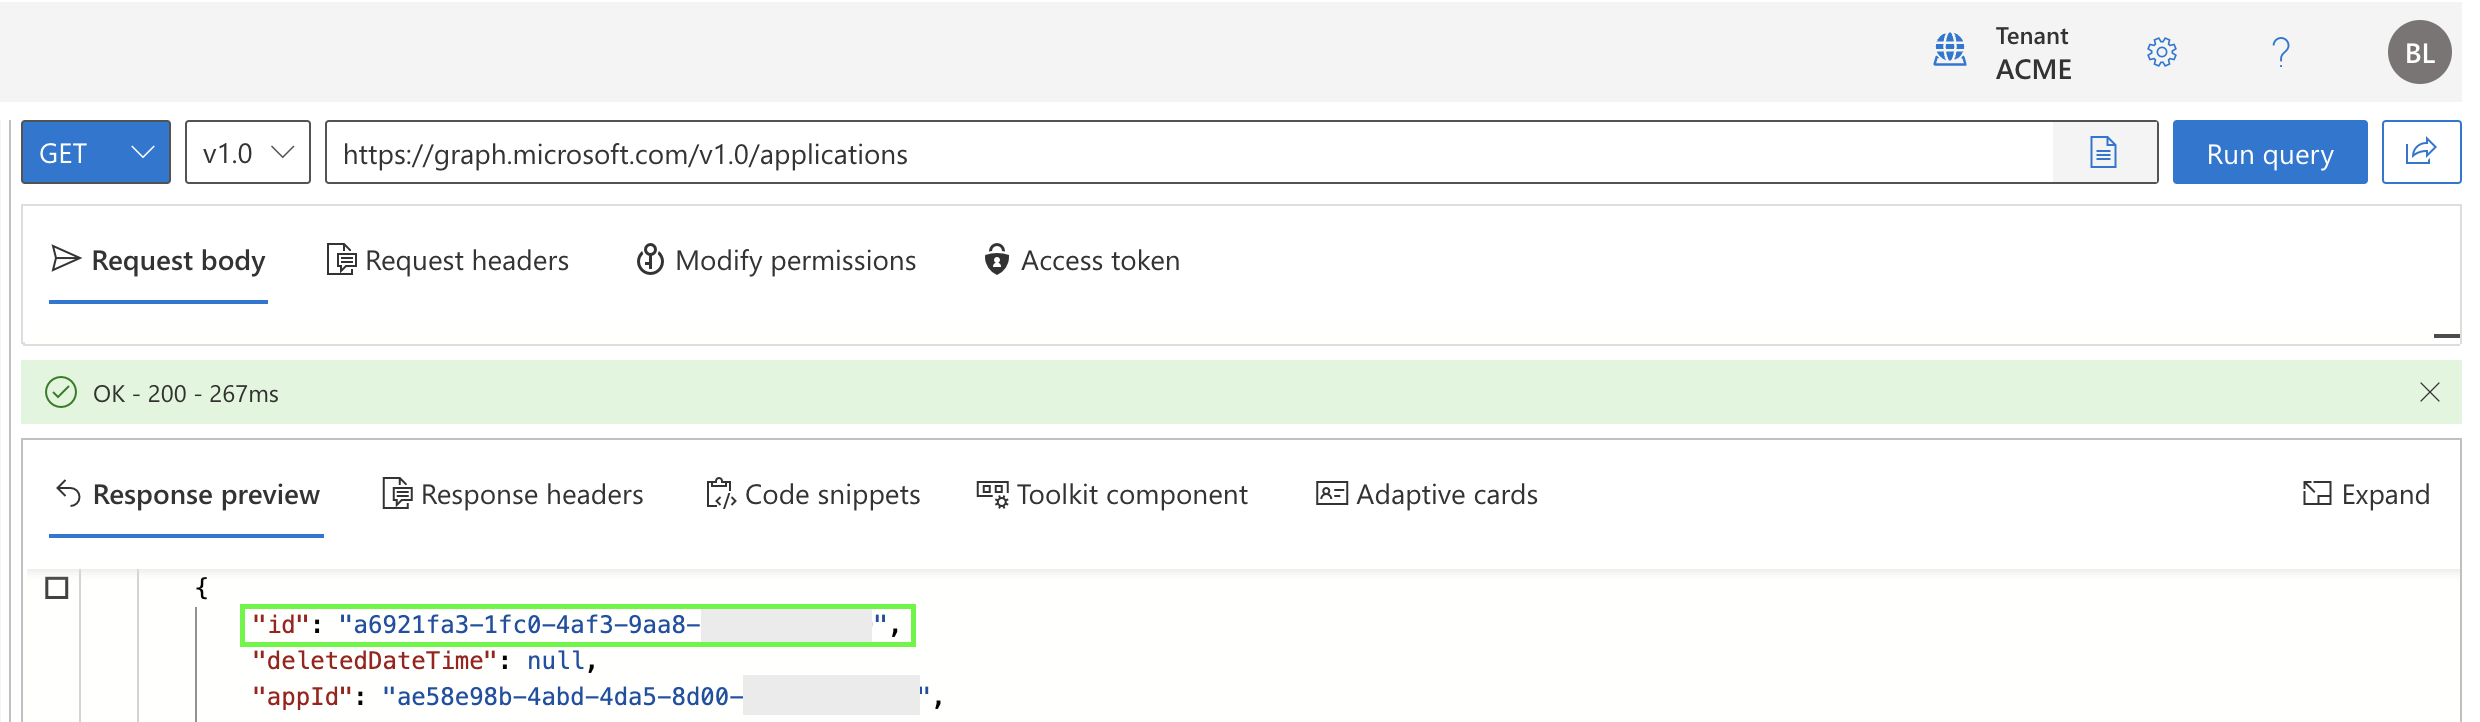
Task: Switch to the Request headers tab
Action: click(x=448, y=261)
